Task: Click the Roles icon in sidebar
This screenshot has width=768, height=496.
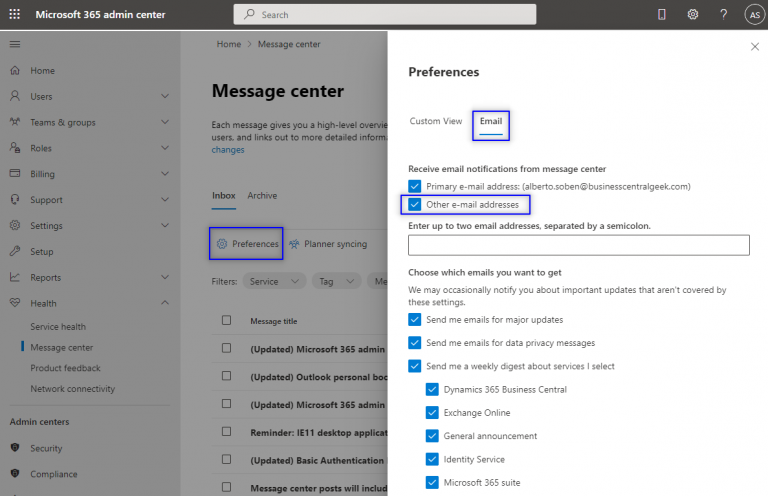Action: coord(15,148)
